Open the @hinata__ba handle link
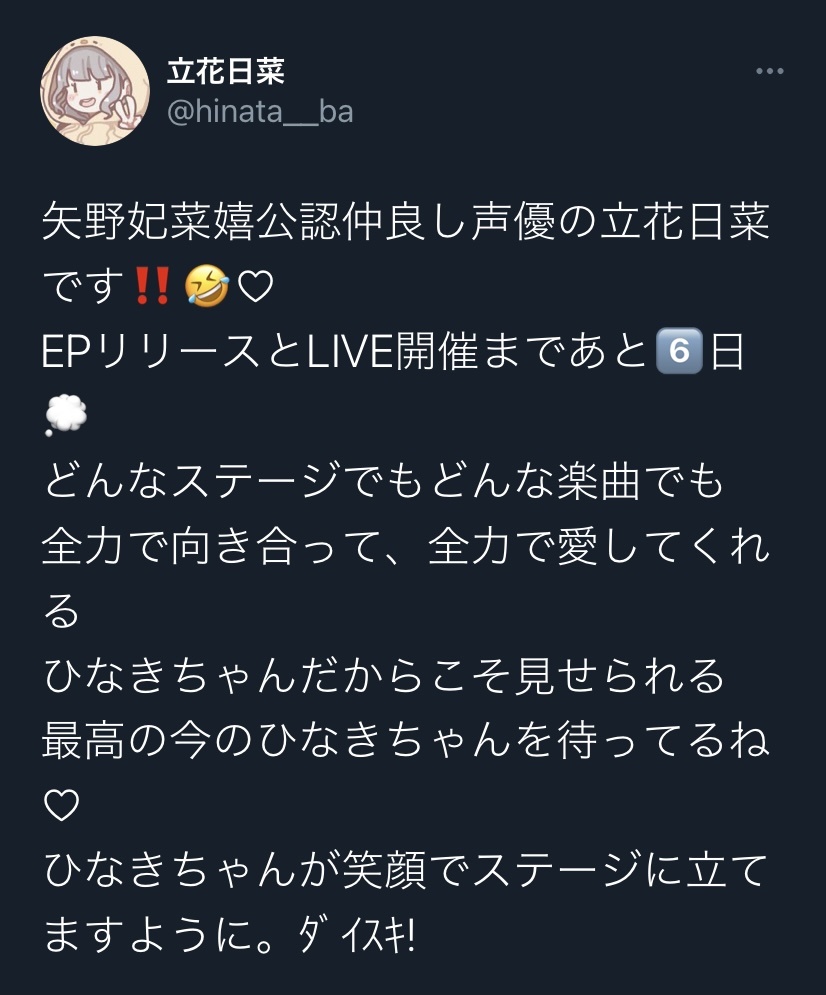 (x=260, y=112)
